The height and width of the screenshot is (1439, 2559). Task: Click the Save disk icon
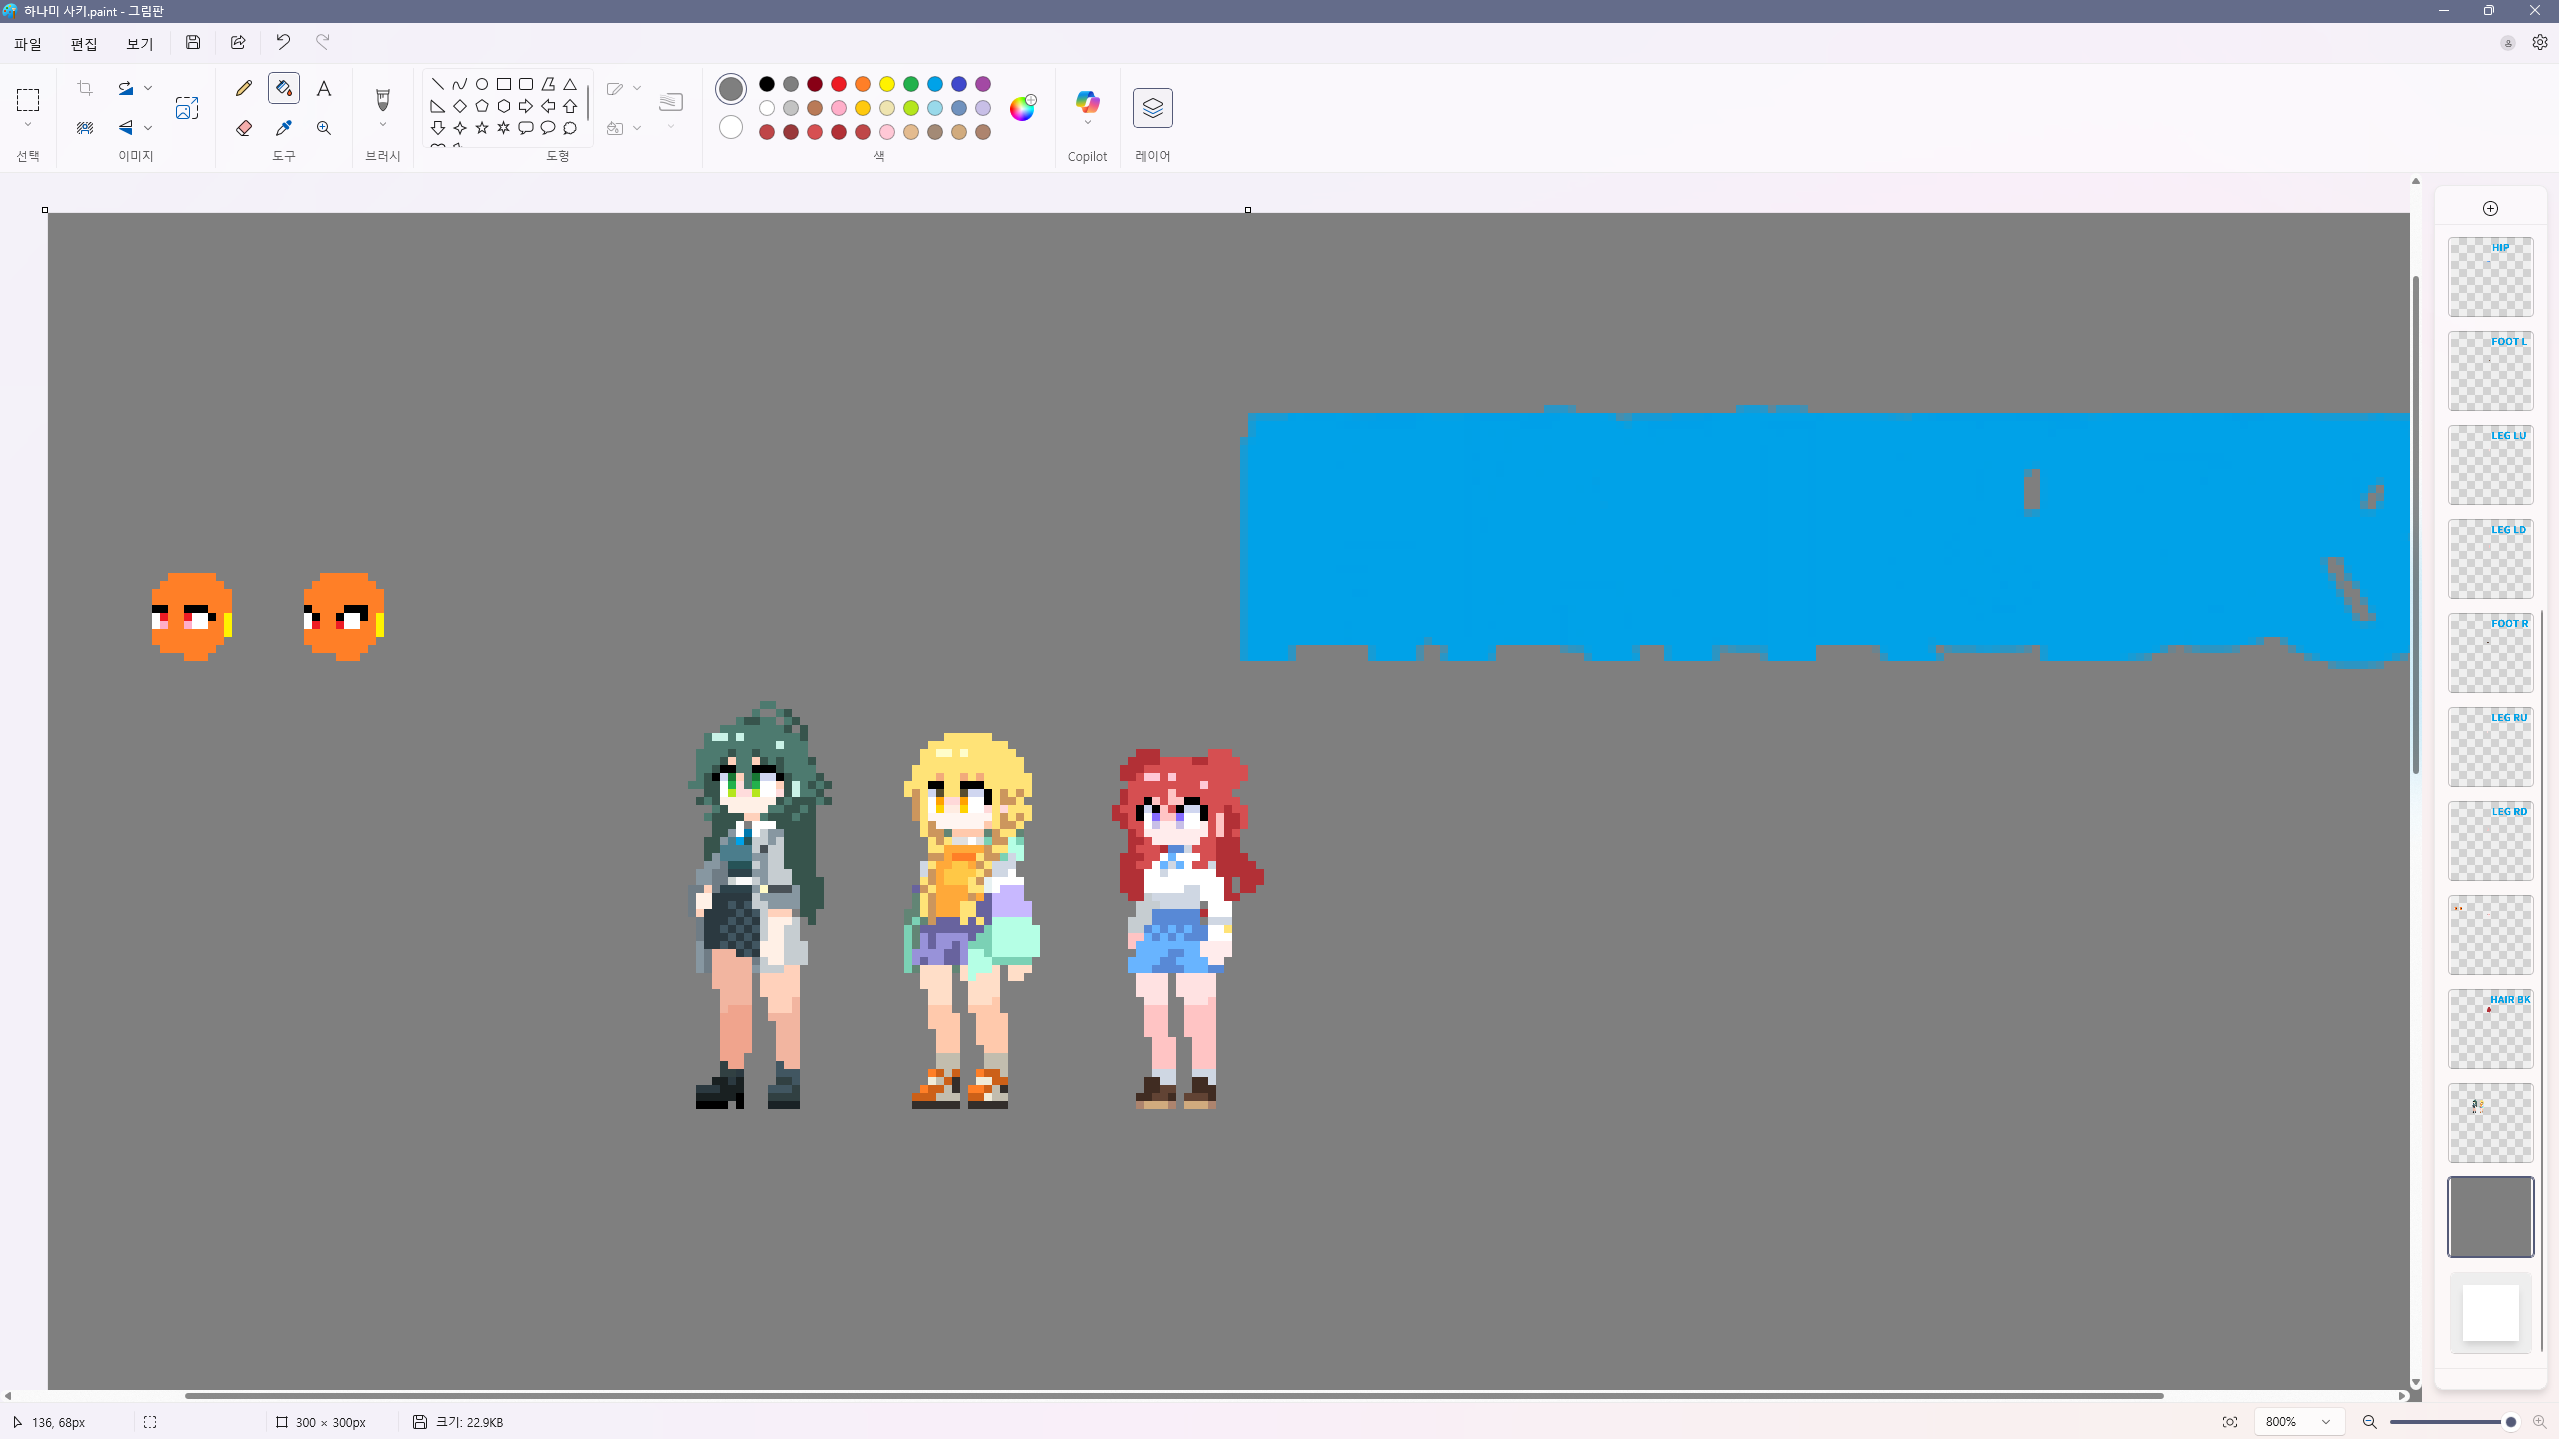point(193,42)
